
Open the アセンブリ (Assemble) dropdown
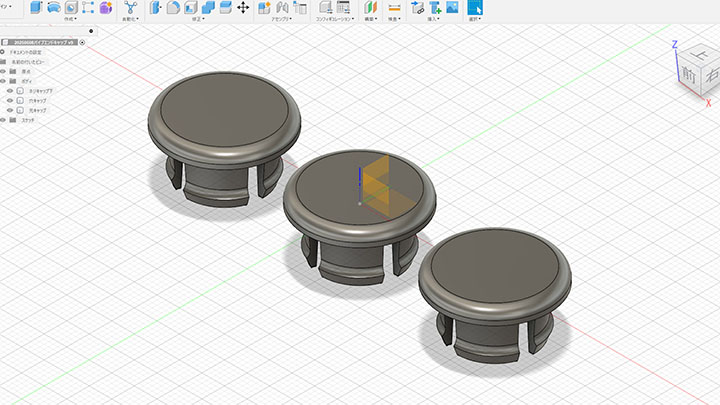click(282, 19)
